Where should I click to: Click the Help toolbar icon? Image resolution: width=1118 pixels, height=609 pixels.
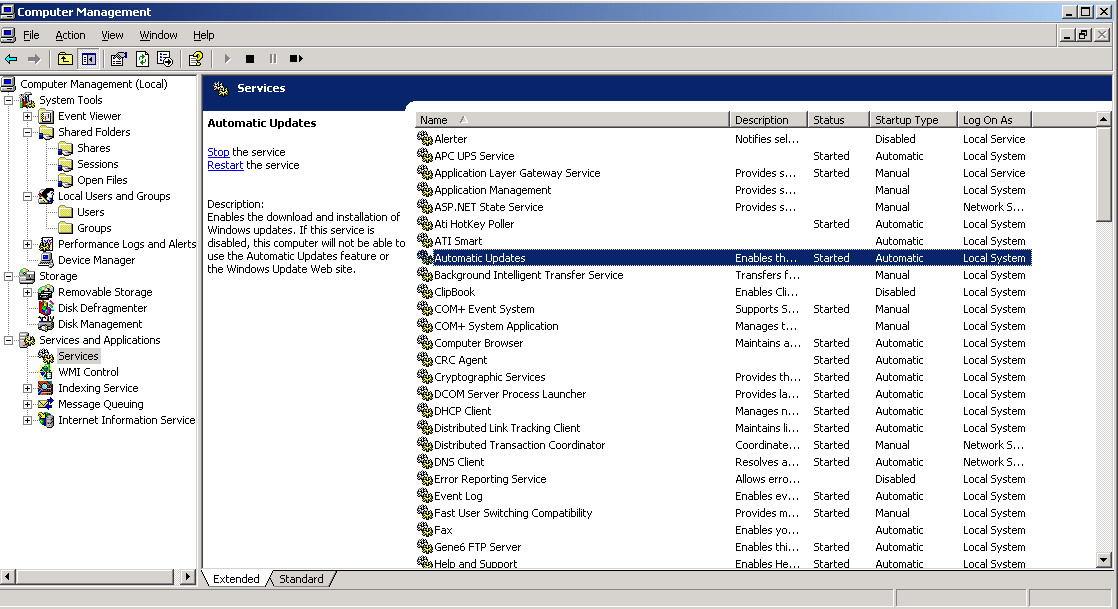pos(196,59)
